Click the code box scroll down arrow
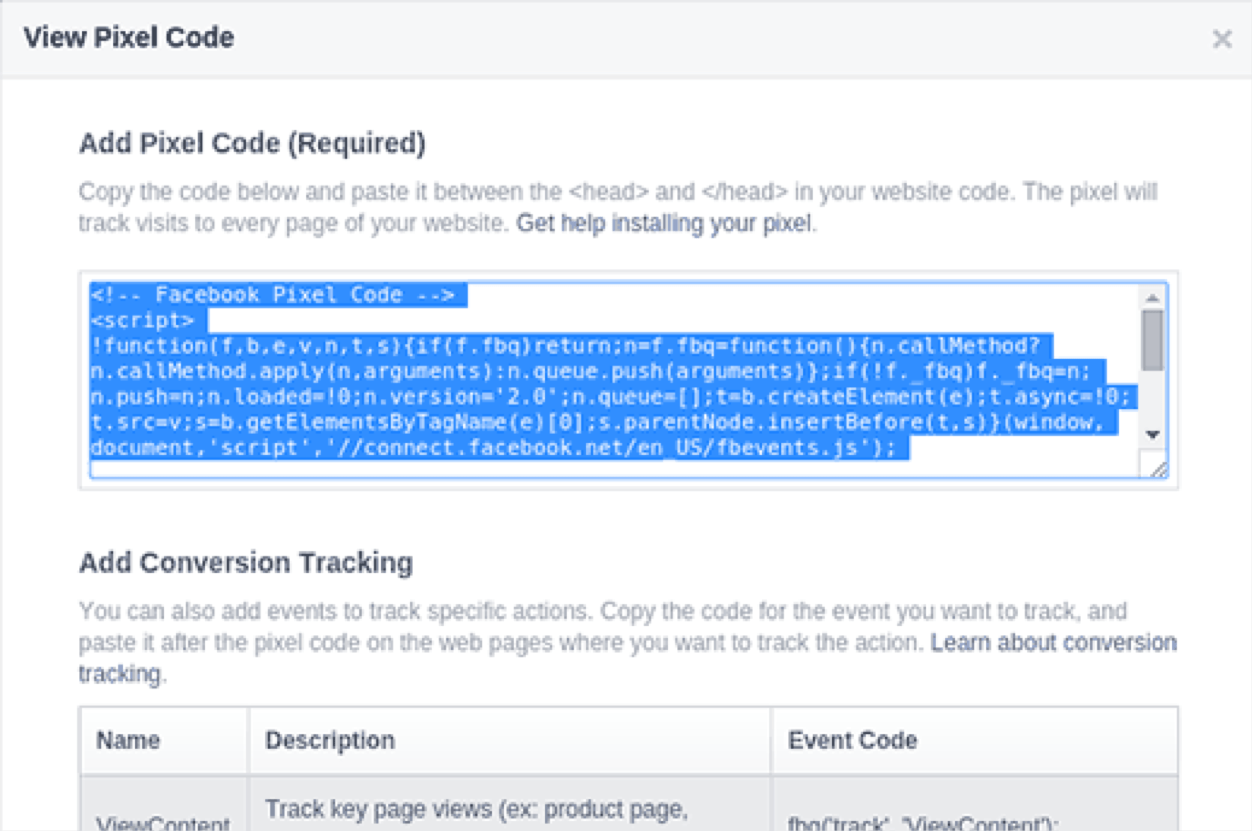Image resolution: width=1252 pixels, height=831 pixels. click(1152, 434)
